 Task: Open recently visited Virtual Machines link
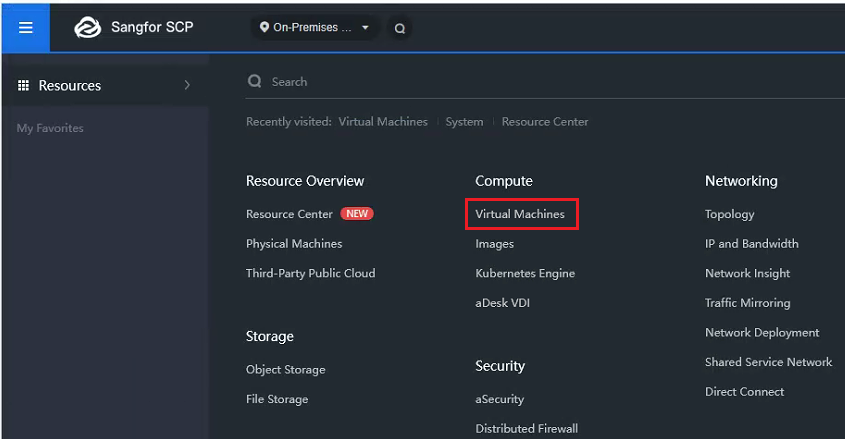383,122
